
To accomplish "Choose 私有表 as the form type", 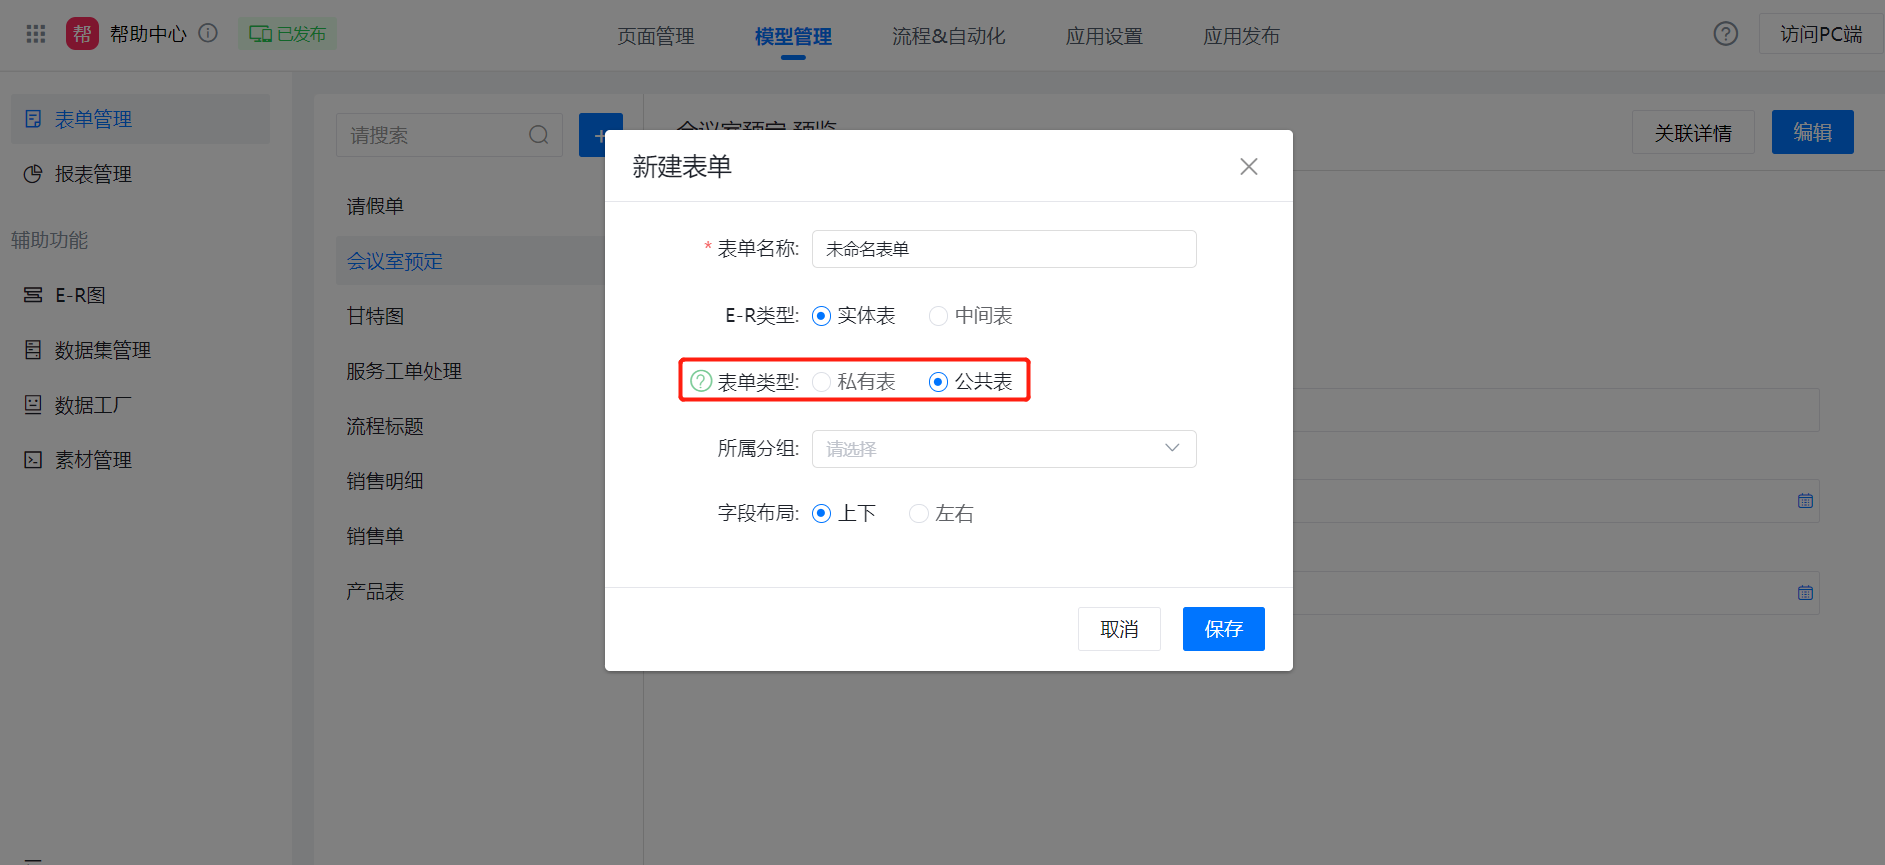I will pos(822,382).
